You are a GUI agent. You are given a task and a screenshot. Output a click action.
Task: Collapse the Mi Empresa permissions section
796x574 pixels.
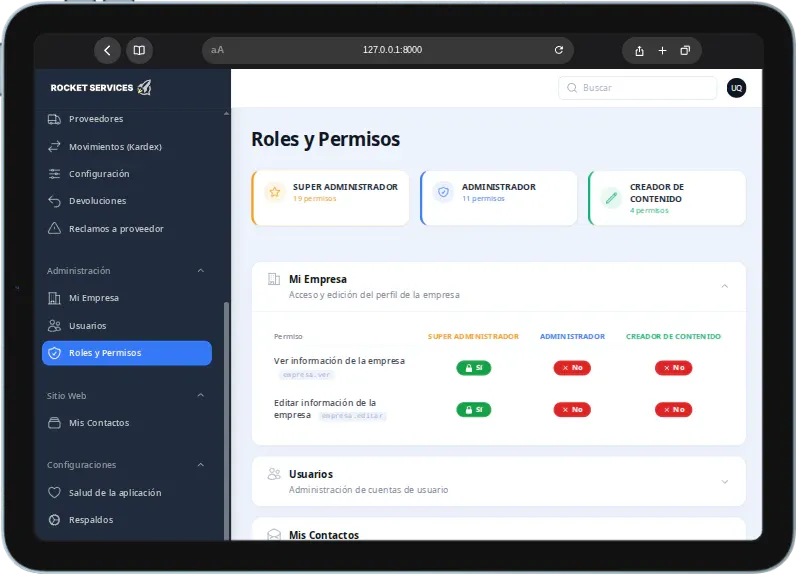click(724, 286)
